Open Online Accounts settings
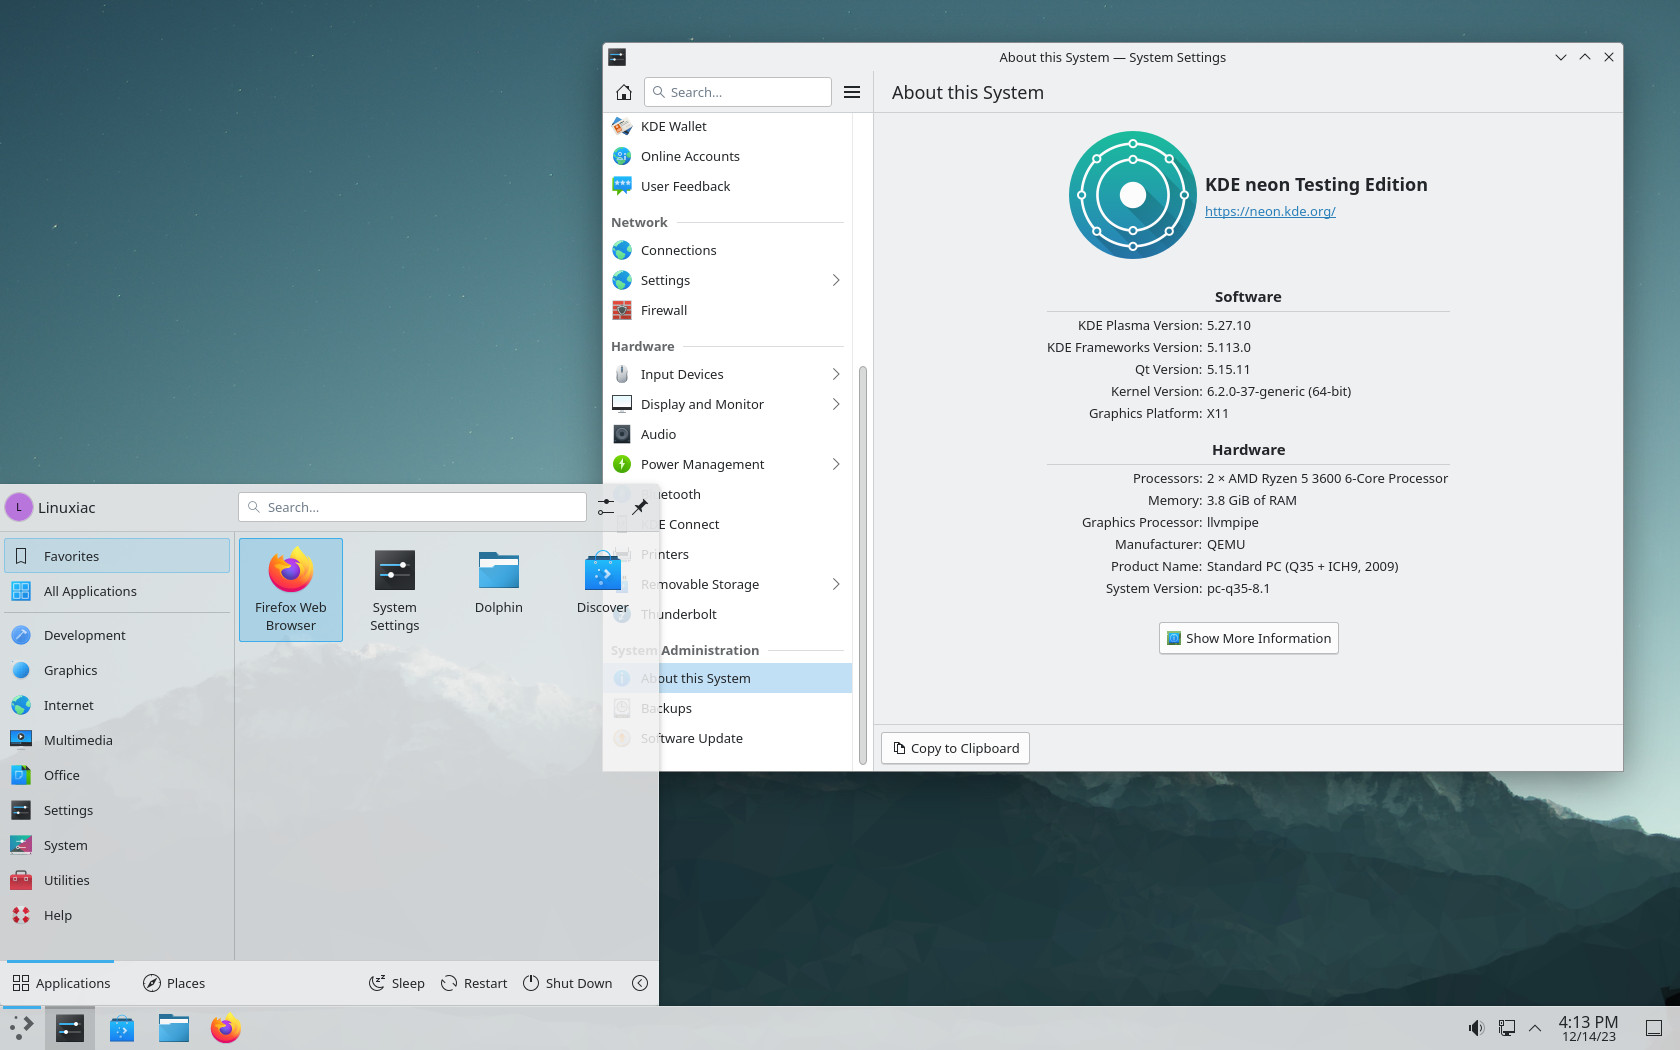This screenshot has width=1680, height=1050. pyautogui.click(x=727, y=156)
